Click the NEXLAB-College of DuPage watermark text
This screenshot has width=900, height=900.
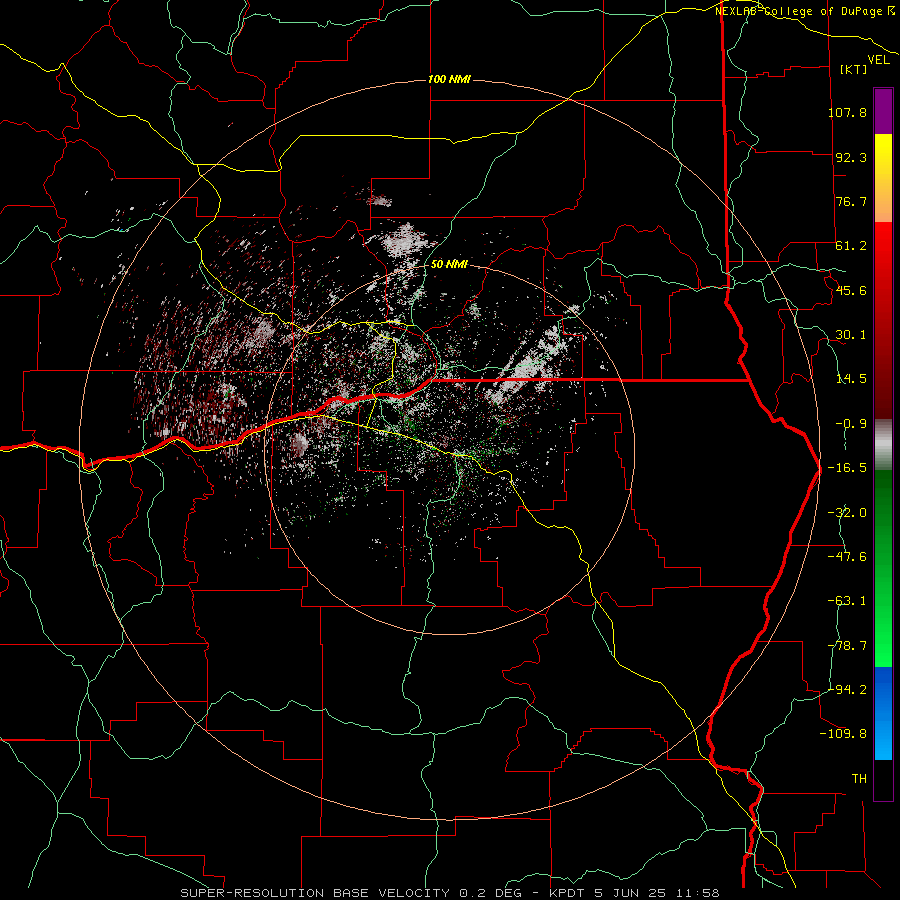pyautogui.click(x=805, y=11)
